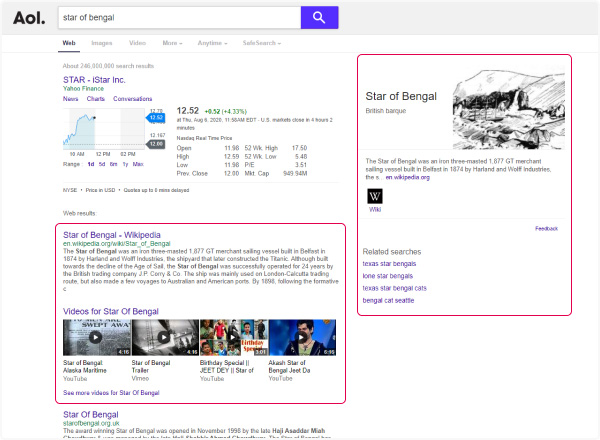Click the Star of Bengal barque sketch image
This screenshot has width=600, height=440.
pos(509,109)
